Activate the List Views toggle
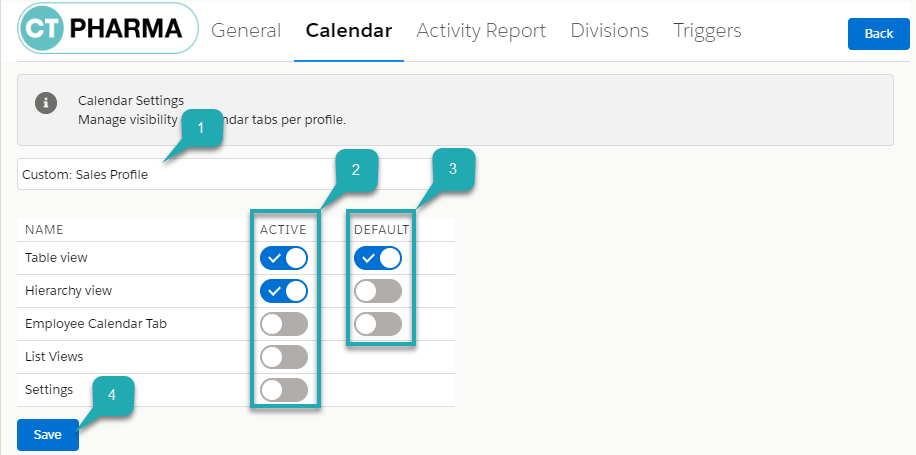The width and height of the screenshot is (916, 455). coord(284,356)
